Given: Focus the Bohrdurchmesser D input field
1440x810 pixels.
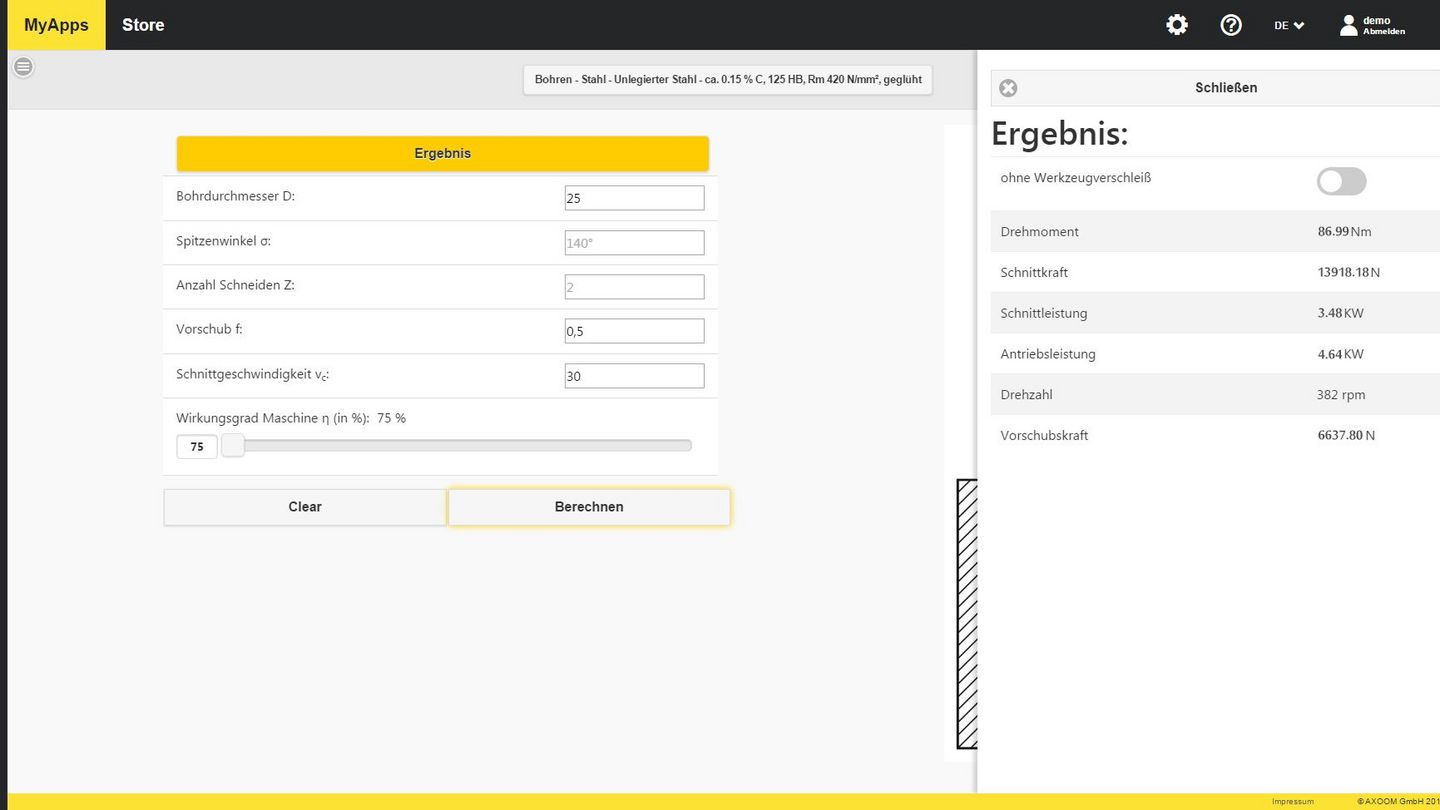Looking at the screenshot, I should (634, 198).
